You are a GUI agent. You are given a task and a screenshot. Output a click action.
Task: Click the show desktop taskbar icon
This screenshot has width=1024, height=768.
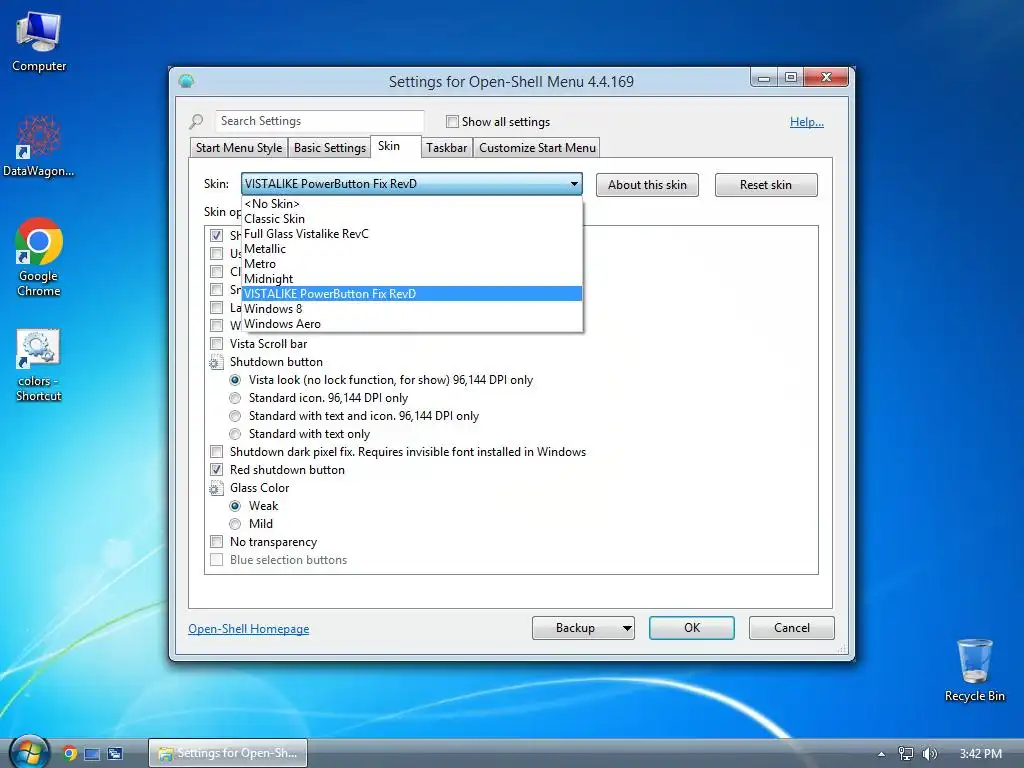pos(92,754)
